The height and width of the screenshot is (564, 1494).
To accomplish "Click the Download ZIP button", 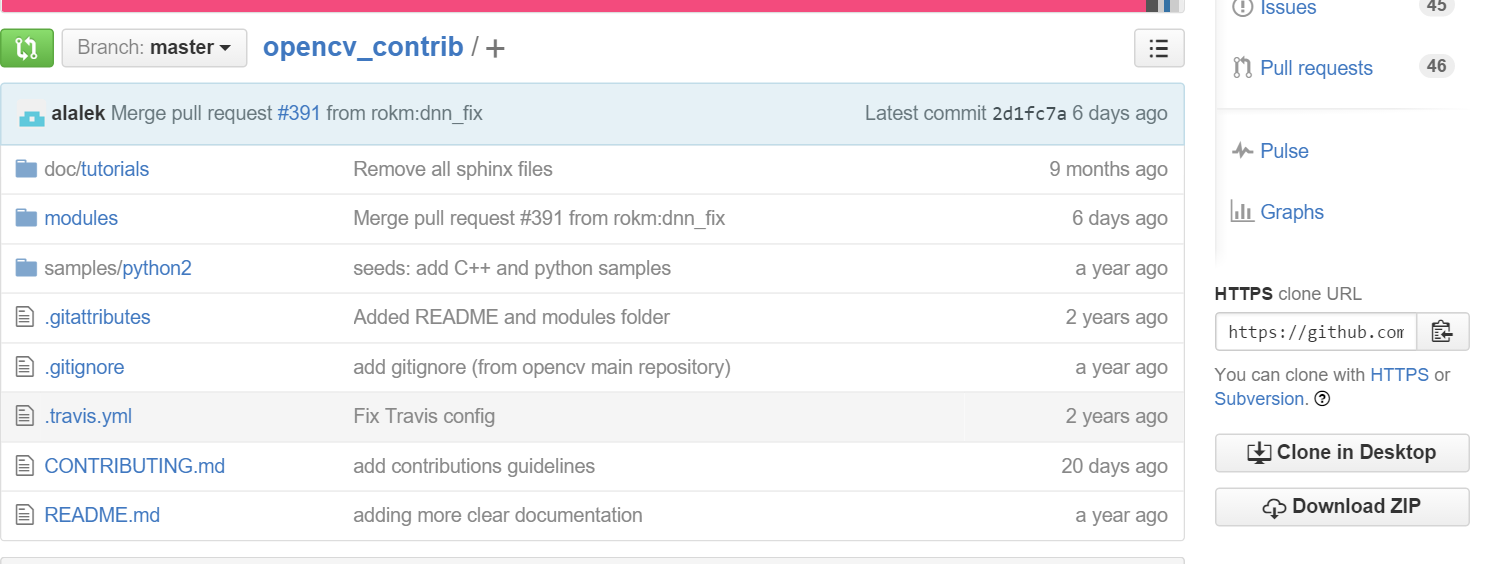I will pyautogui.click(x=1342, y=507).
